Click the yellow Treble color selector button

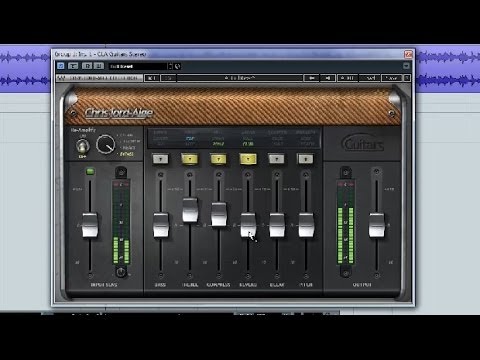pos(190,159)
